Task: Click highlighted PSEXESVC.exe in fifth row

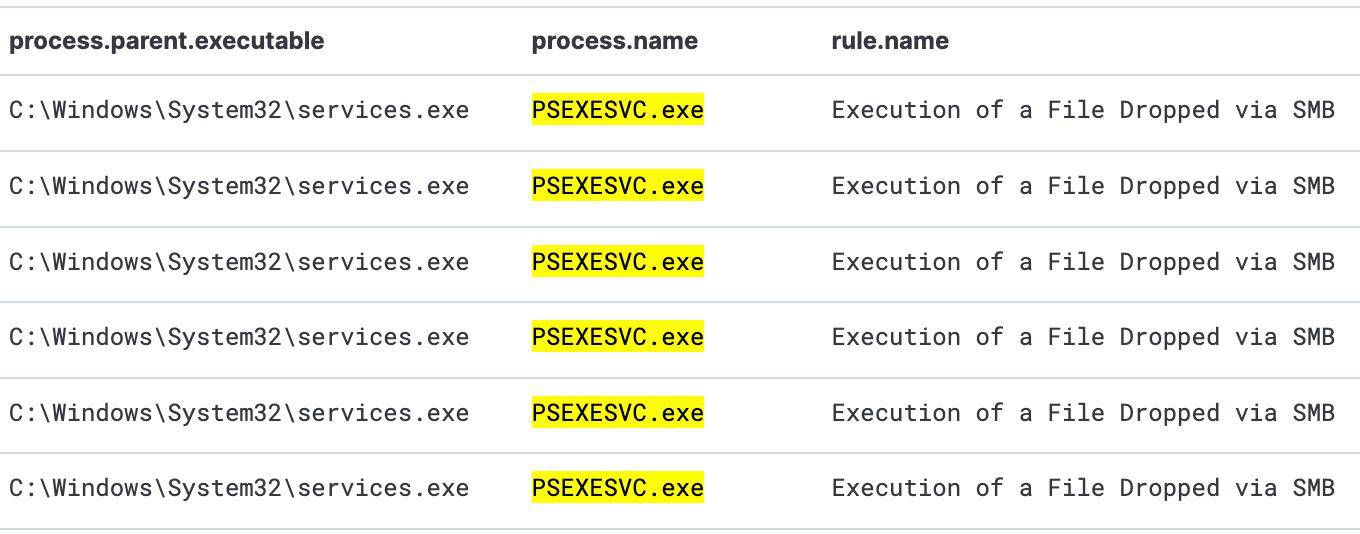Action: (x=617, y=413)
